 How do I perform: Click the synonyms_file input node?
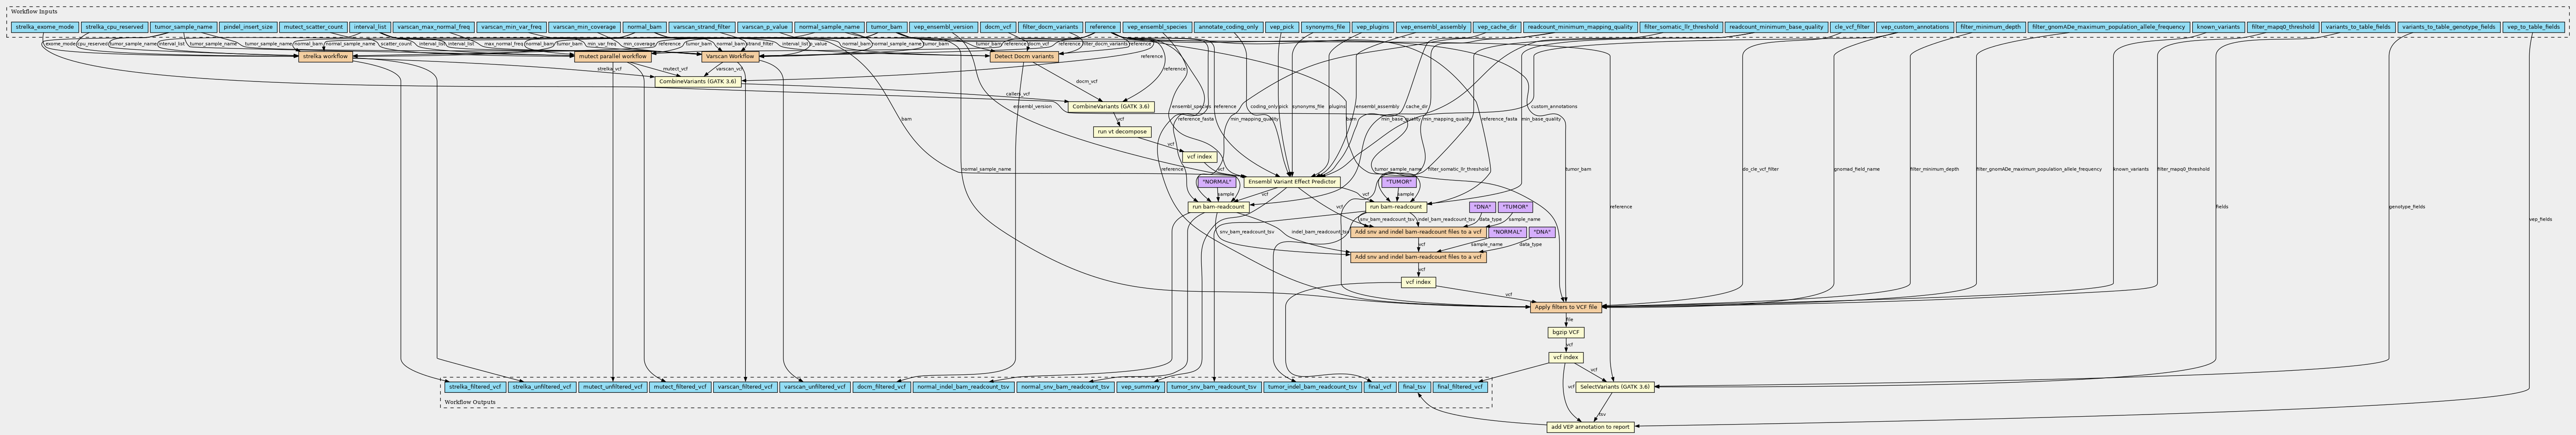[1325, 27]
